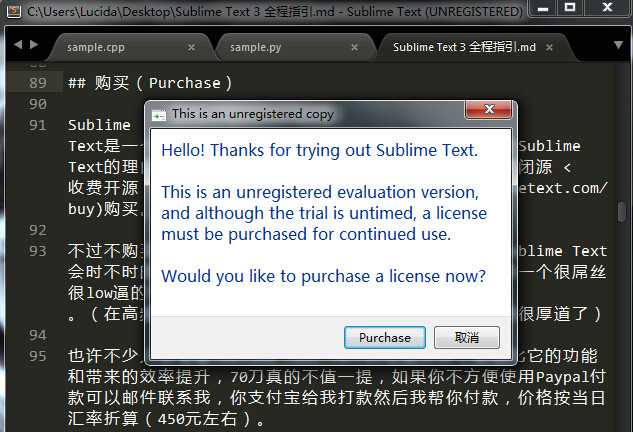The image size is (633, 432).
Task: Click line number 94 in the gutter
Action: pos(38,335)
